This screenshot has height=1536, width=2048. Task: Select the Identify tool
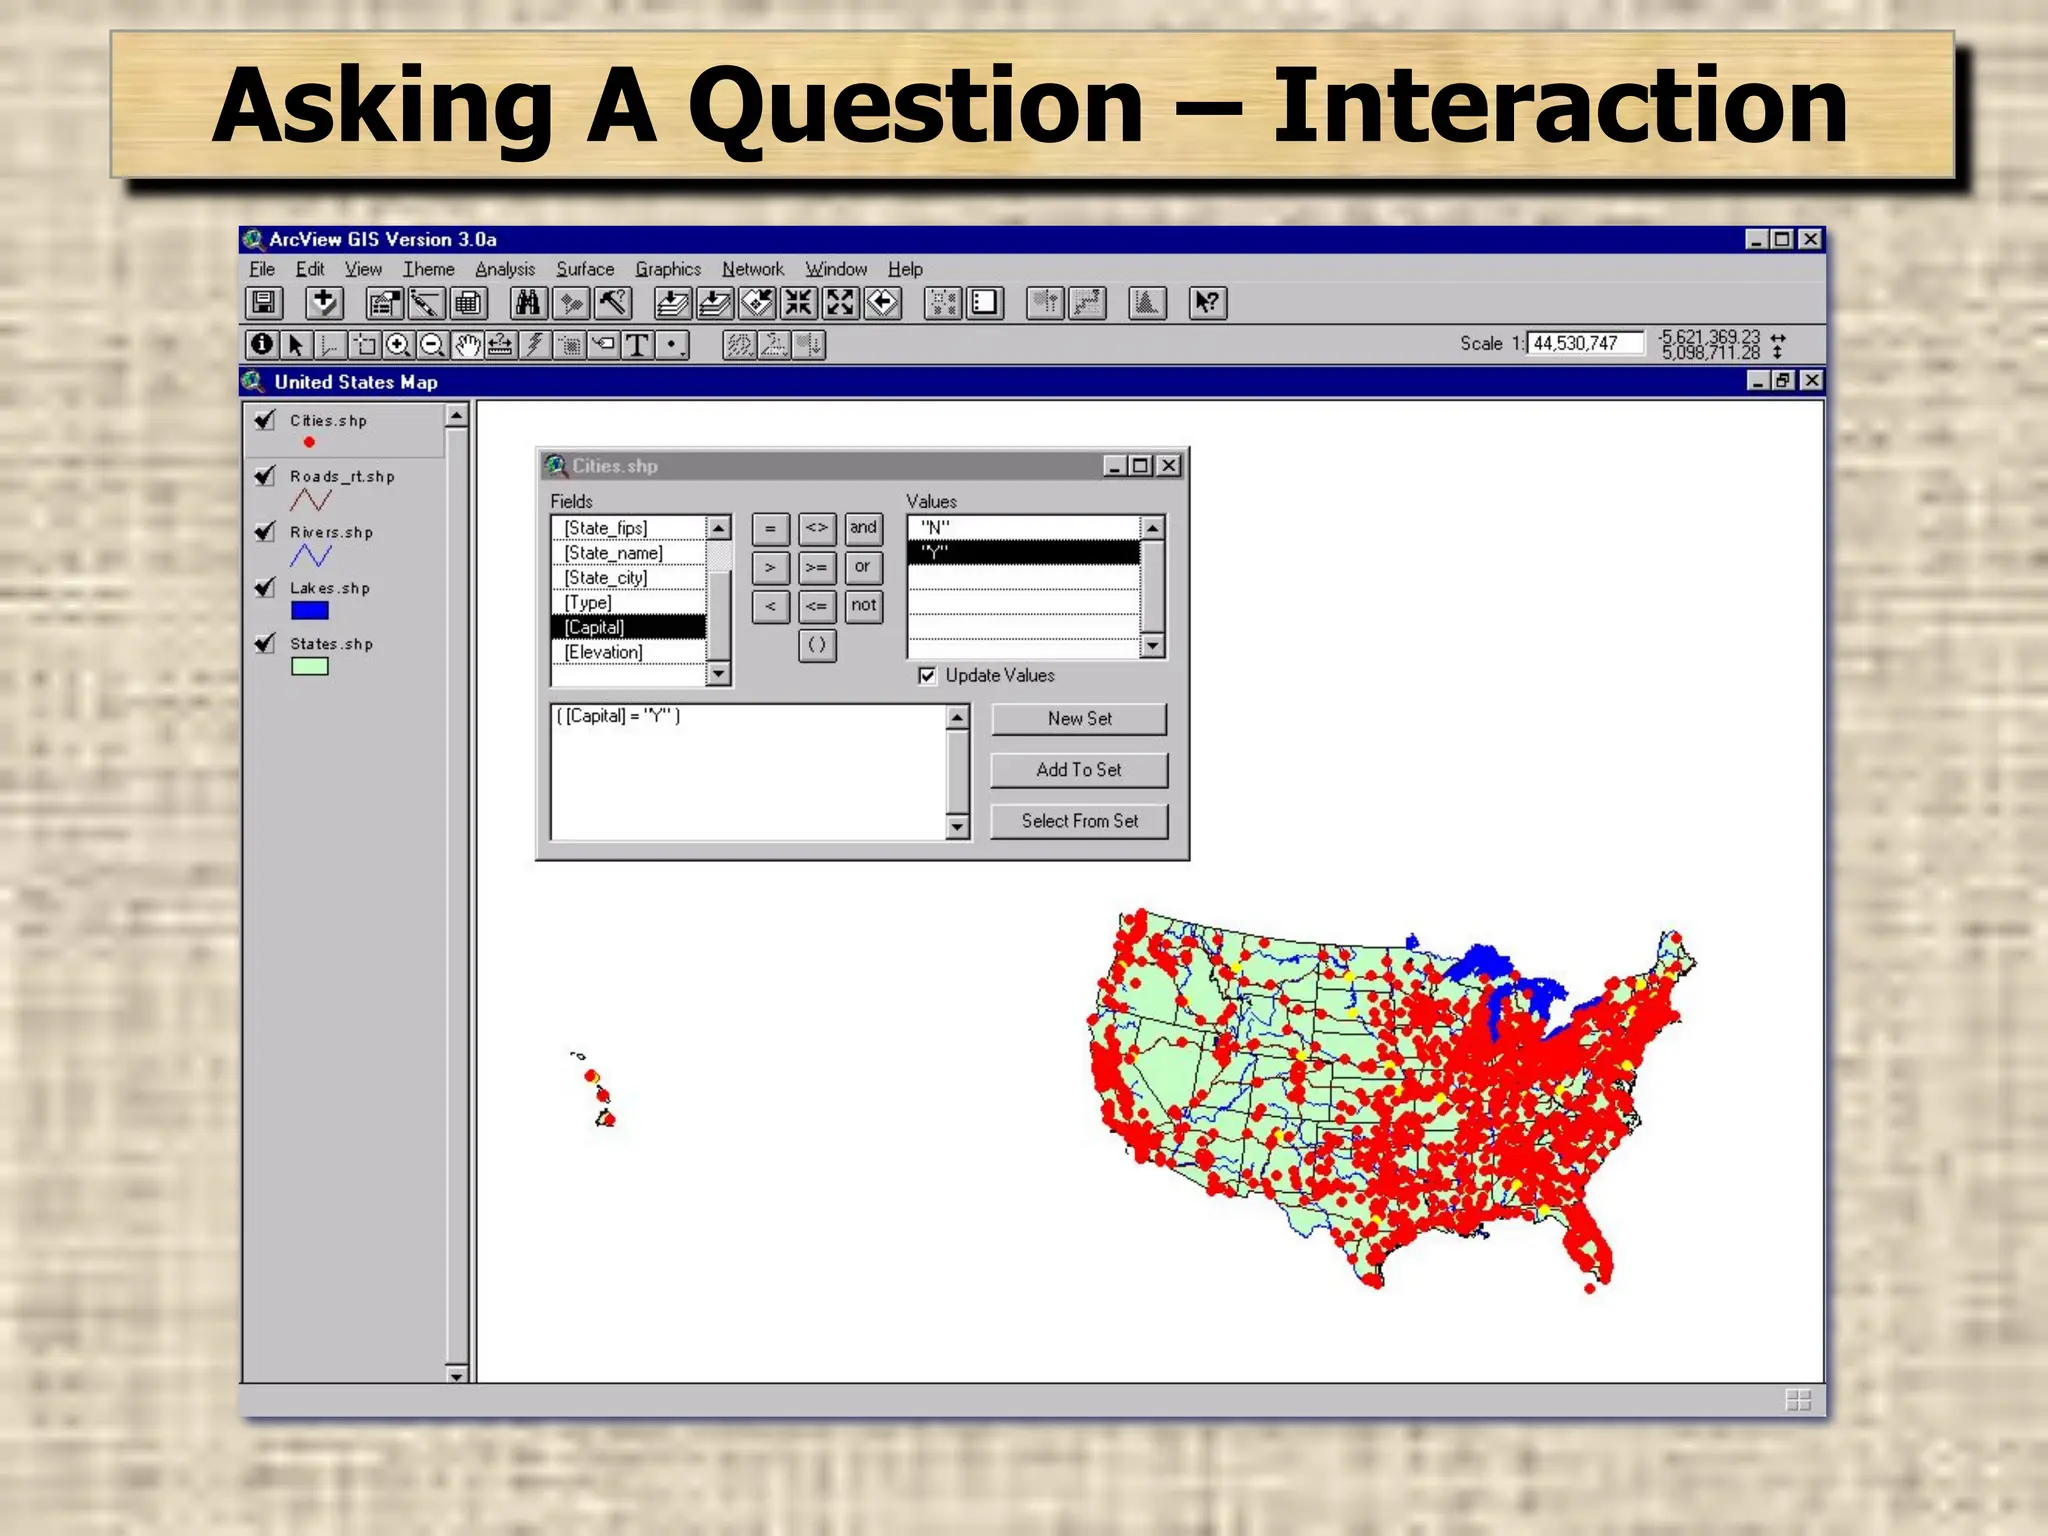(x=262, y=345)
